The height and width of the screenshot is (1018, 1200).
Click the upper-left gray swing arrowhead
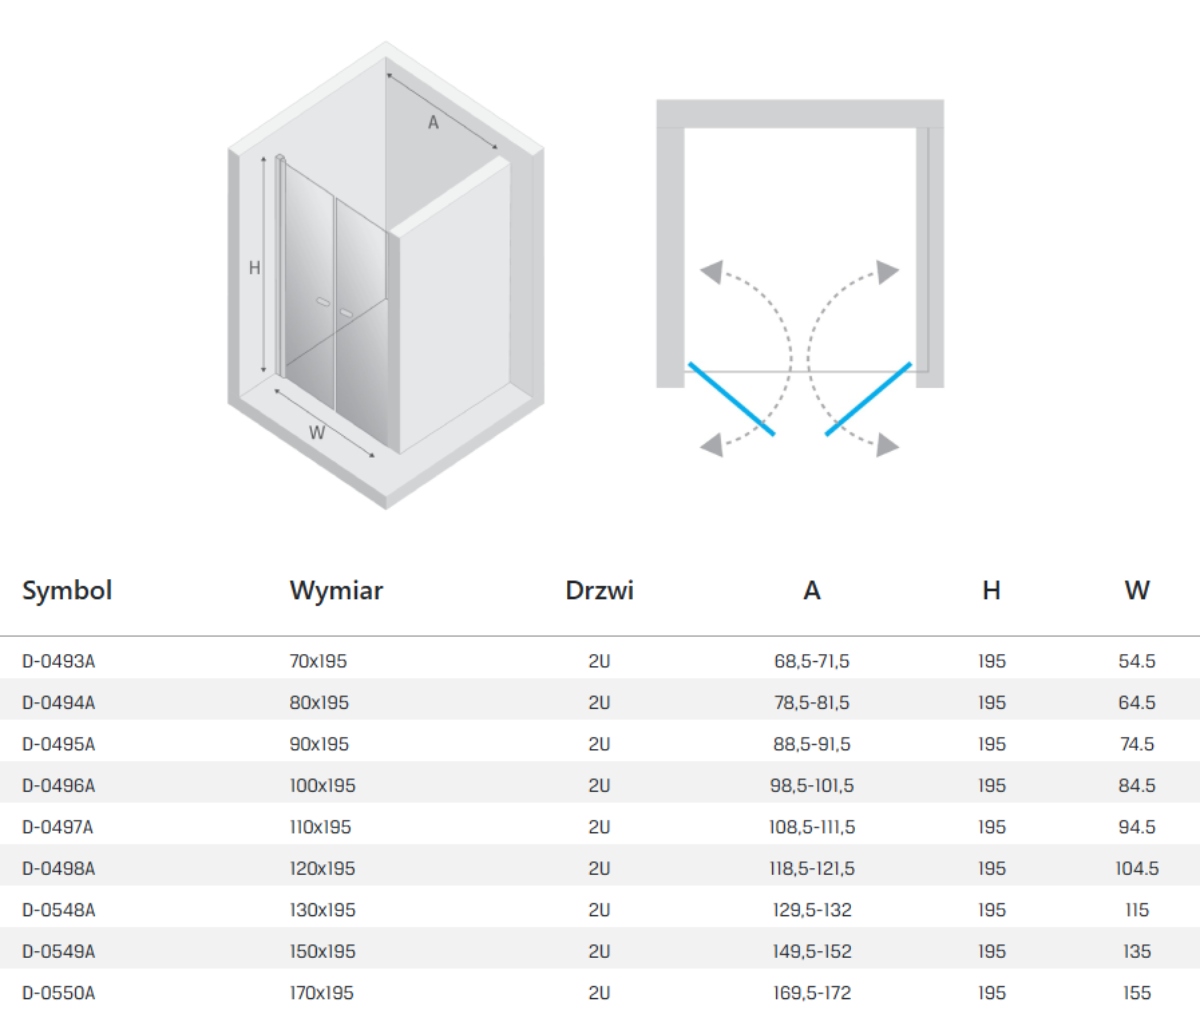[711, 271]
